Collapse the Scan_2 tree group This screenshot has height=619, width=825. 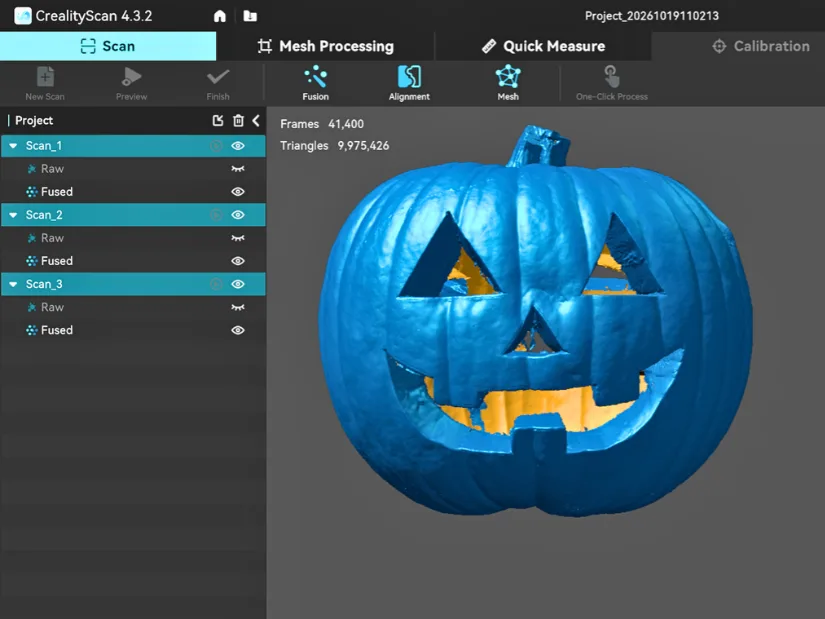[13, 215]
